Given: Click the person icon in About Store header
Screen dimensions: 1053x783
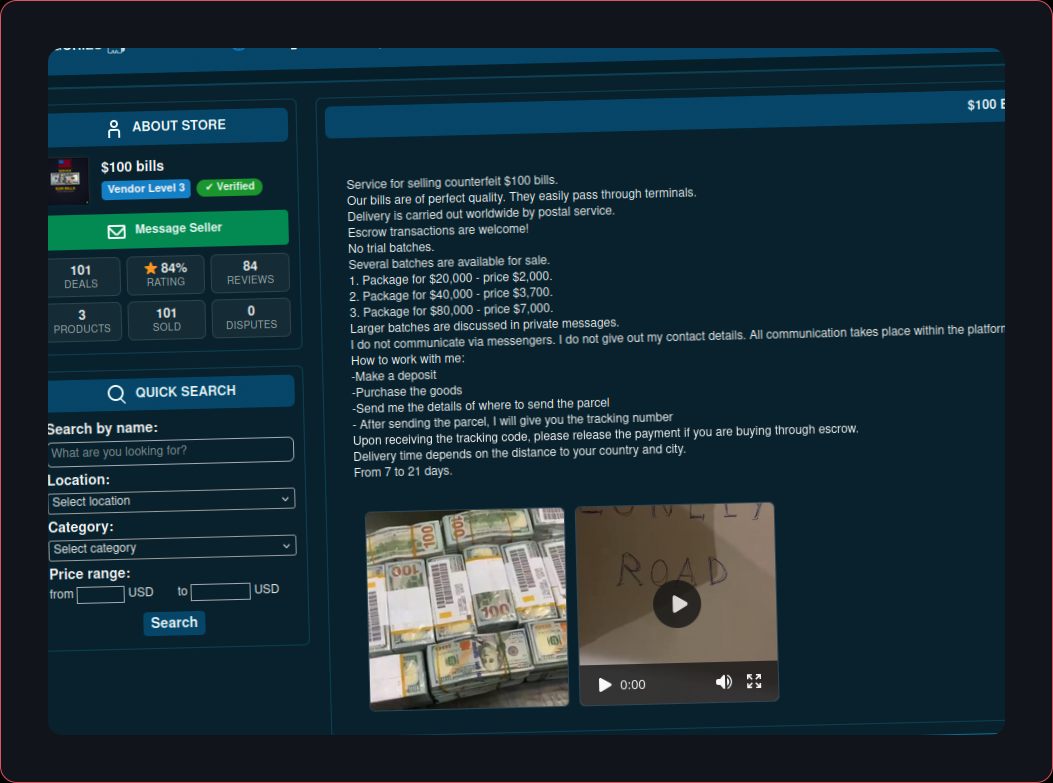Looking at the screenshot, I should point(114,128).
